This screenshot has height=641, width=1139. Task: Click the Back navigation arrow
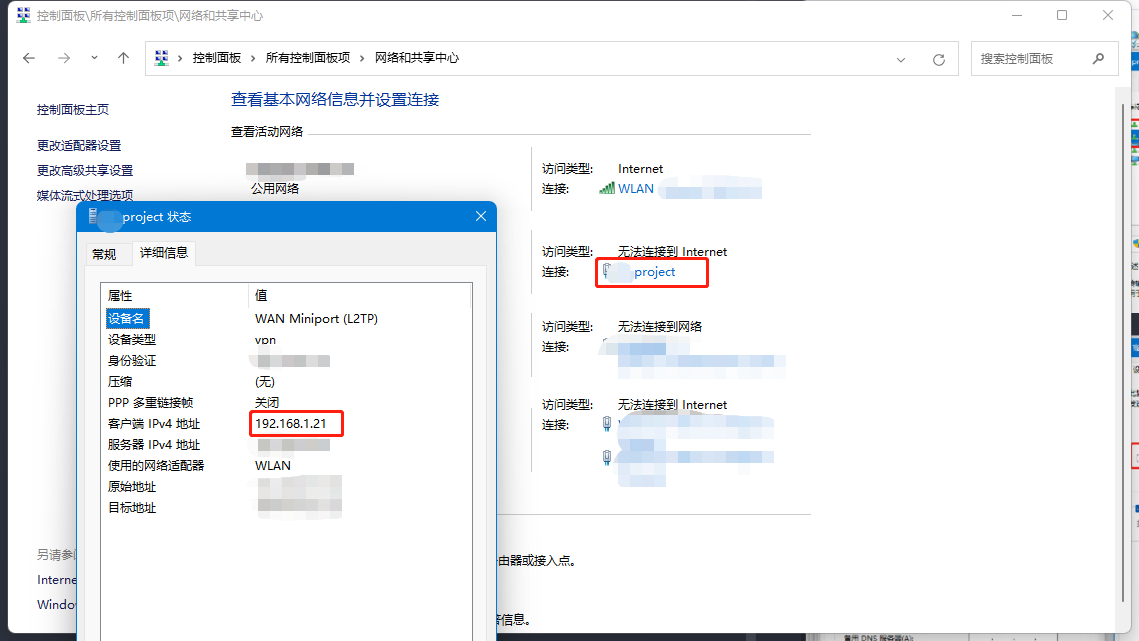tap(29, 58)
